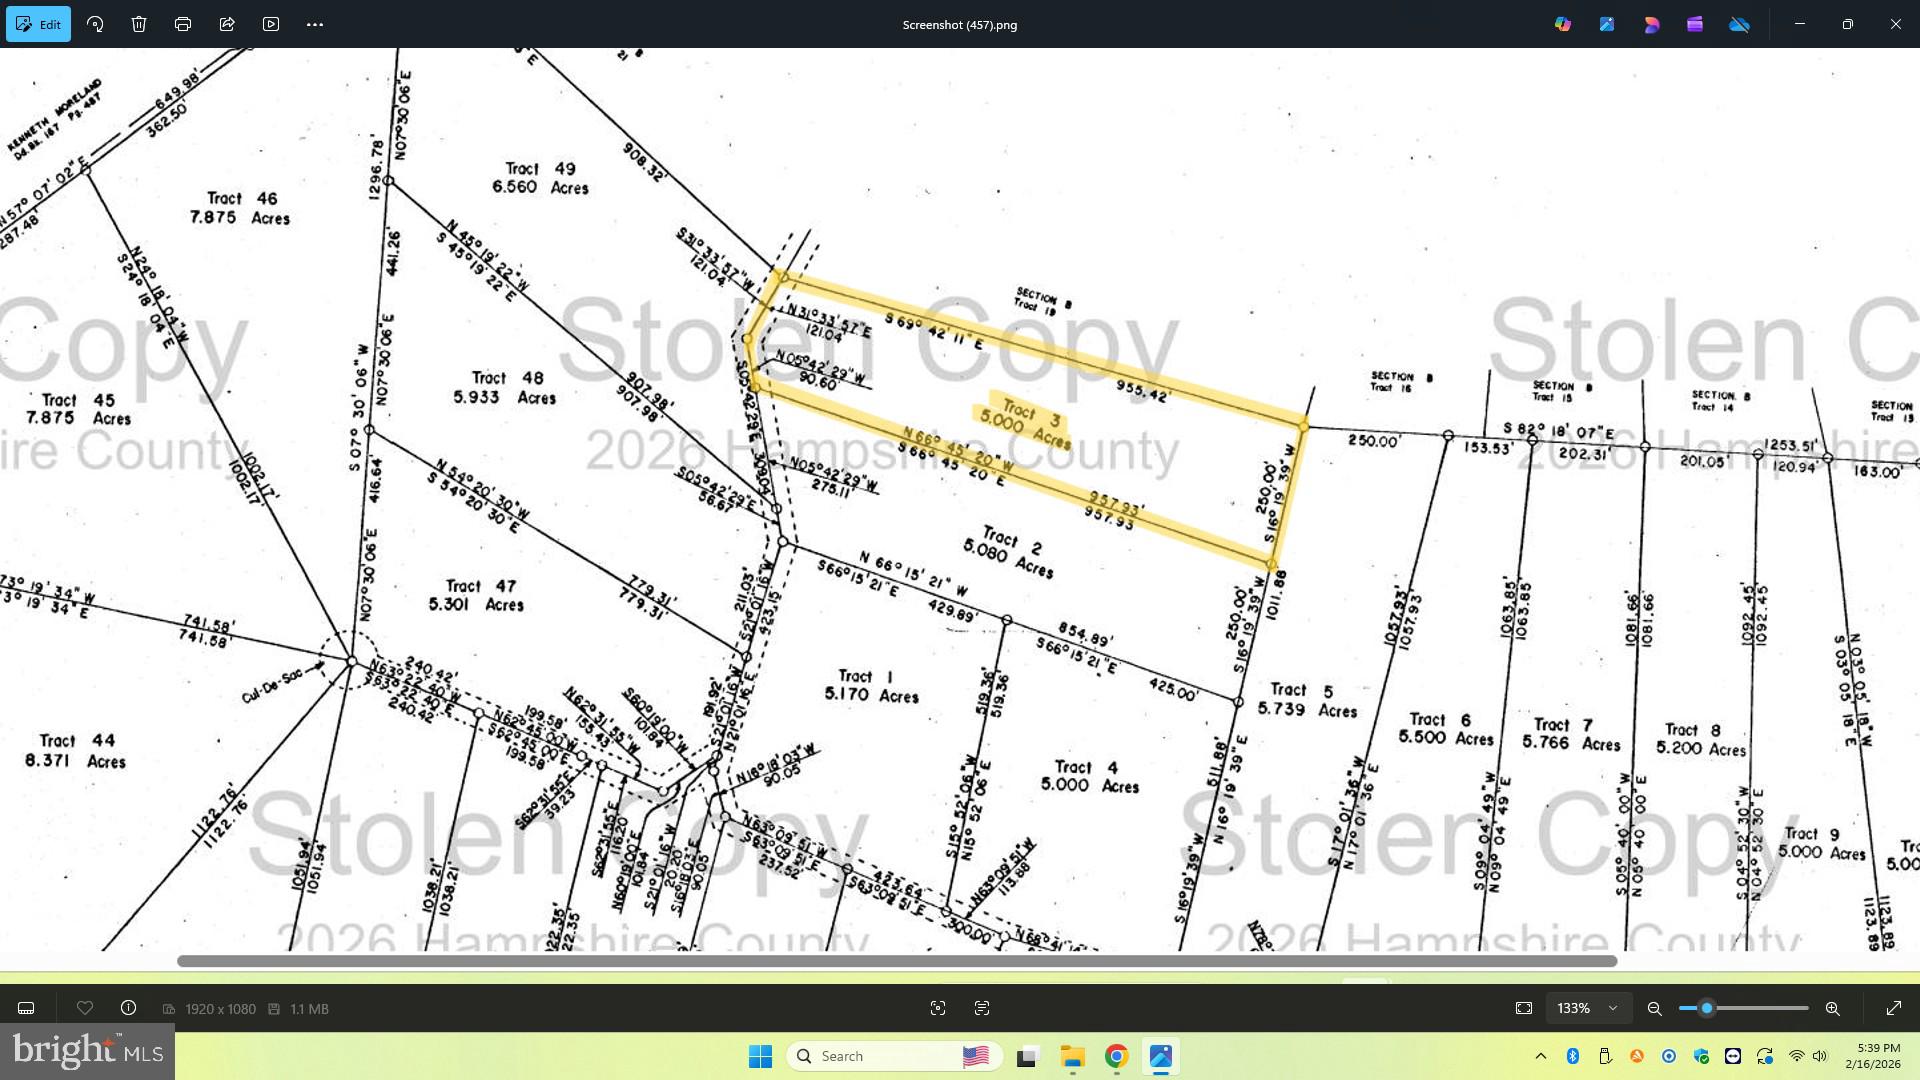Screen dimensions: 1920x1080
Task: Enter fullscreen with the expand arrows icon
Action: [1893, 1008]
